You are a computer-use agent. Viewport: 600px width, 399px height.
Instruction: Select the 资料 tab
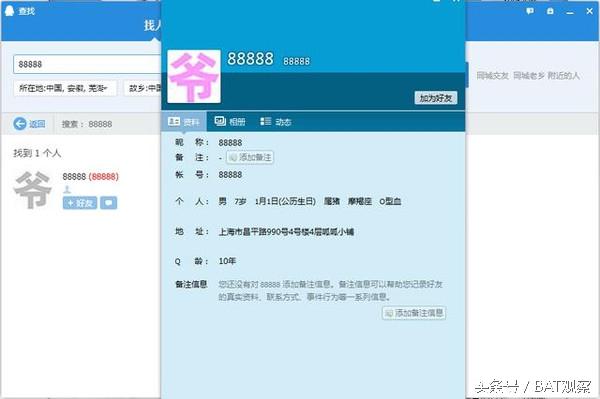pyautogui.click(x=184, y=122)
